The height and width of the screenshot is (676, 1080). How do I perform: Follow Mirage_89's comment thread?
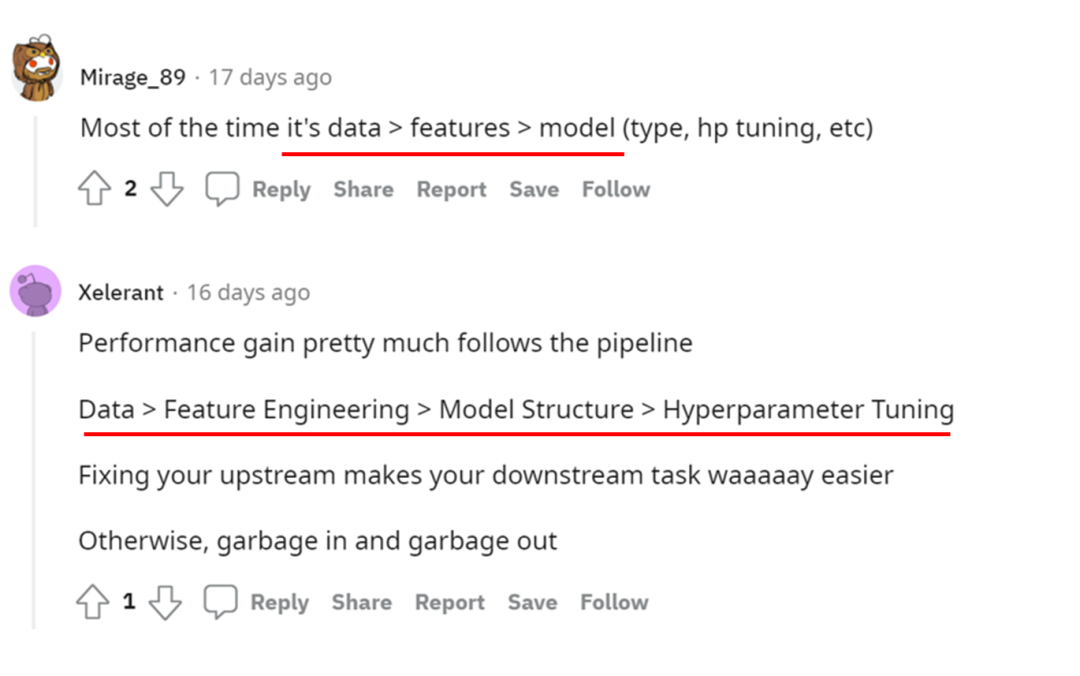616,189
